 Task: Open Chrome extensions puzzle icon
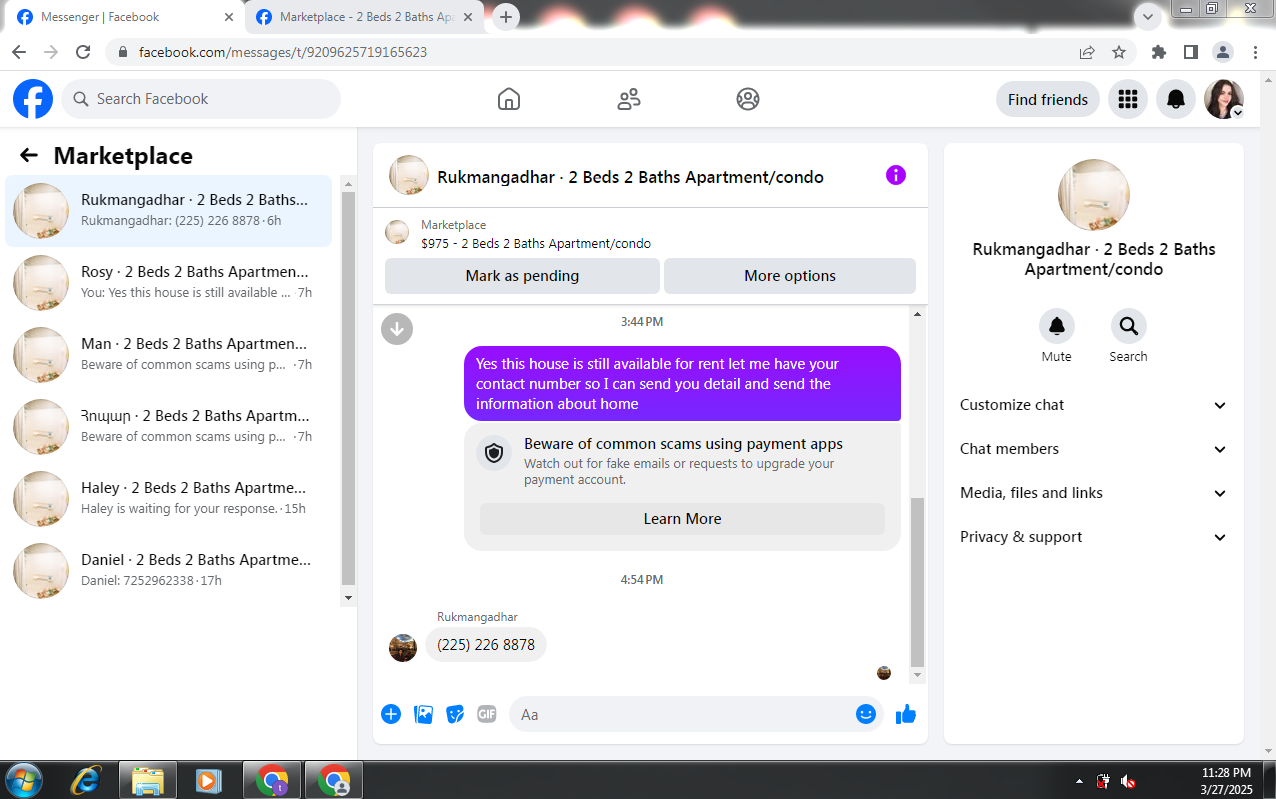(x=1159, y=52)
